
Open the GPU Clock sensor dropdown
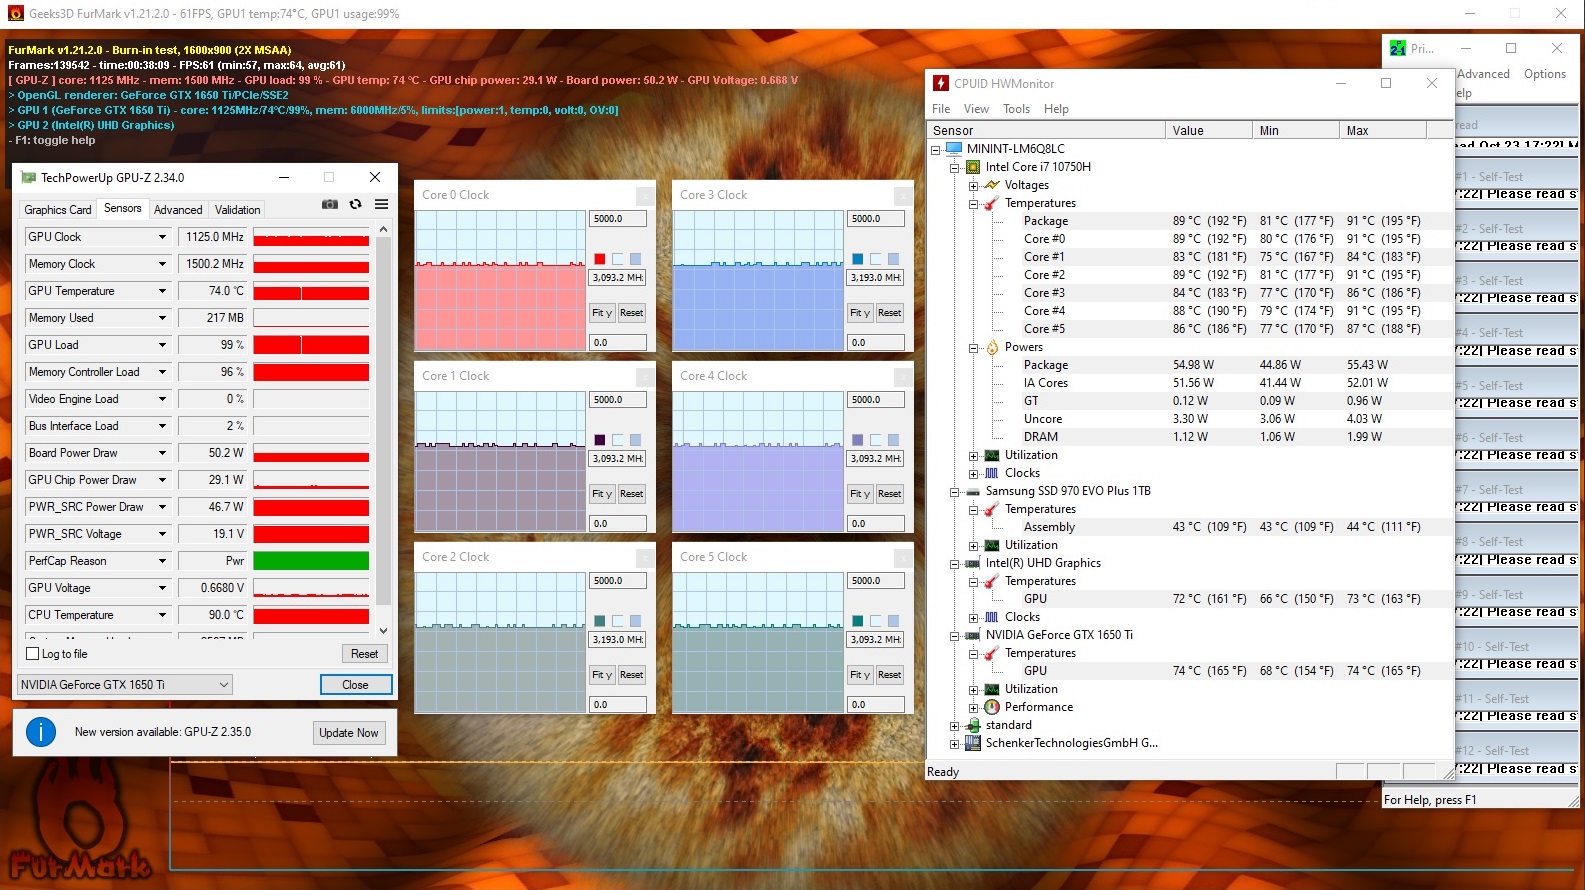click(162, 237)
